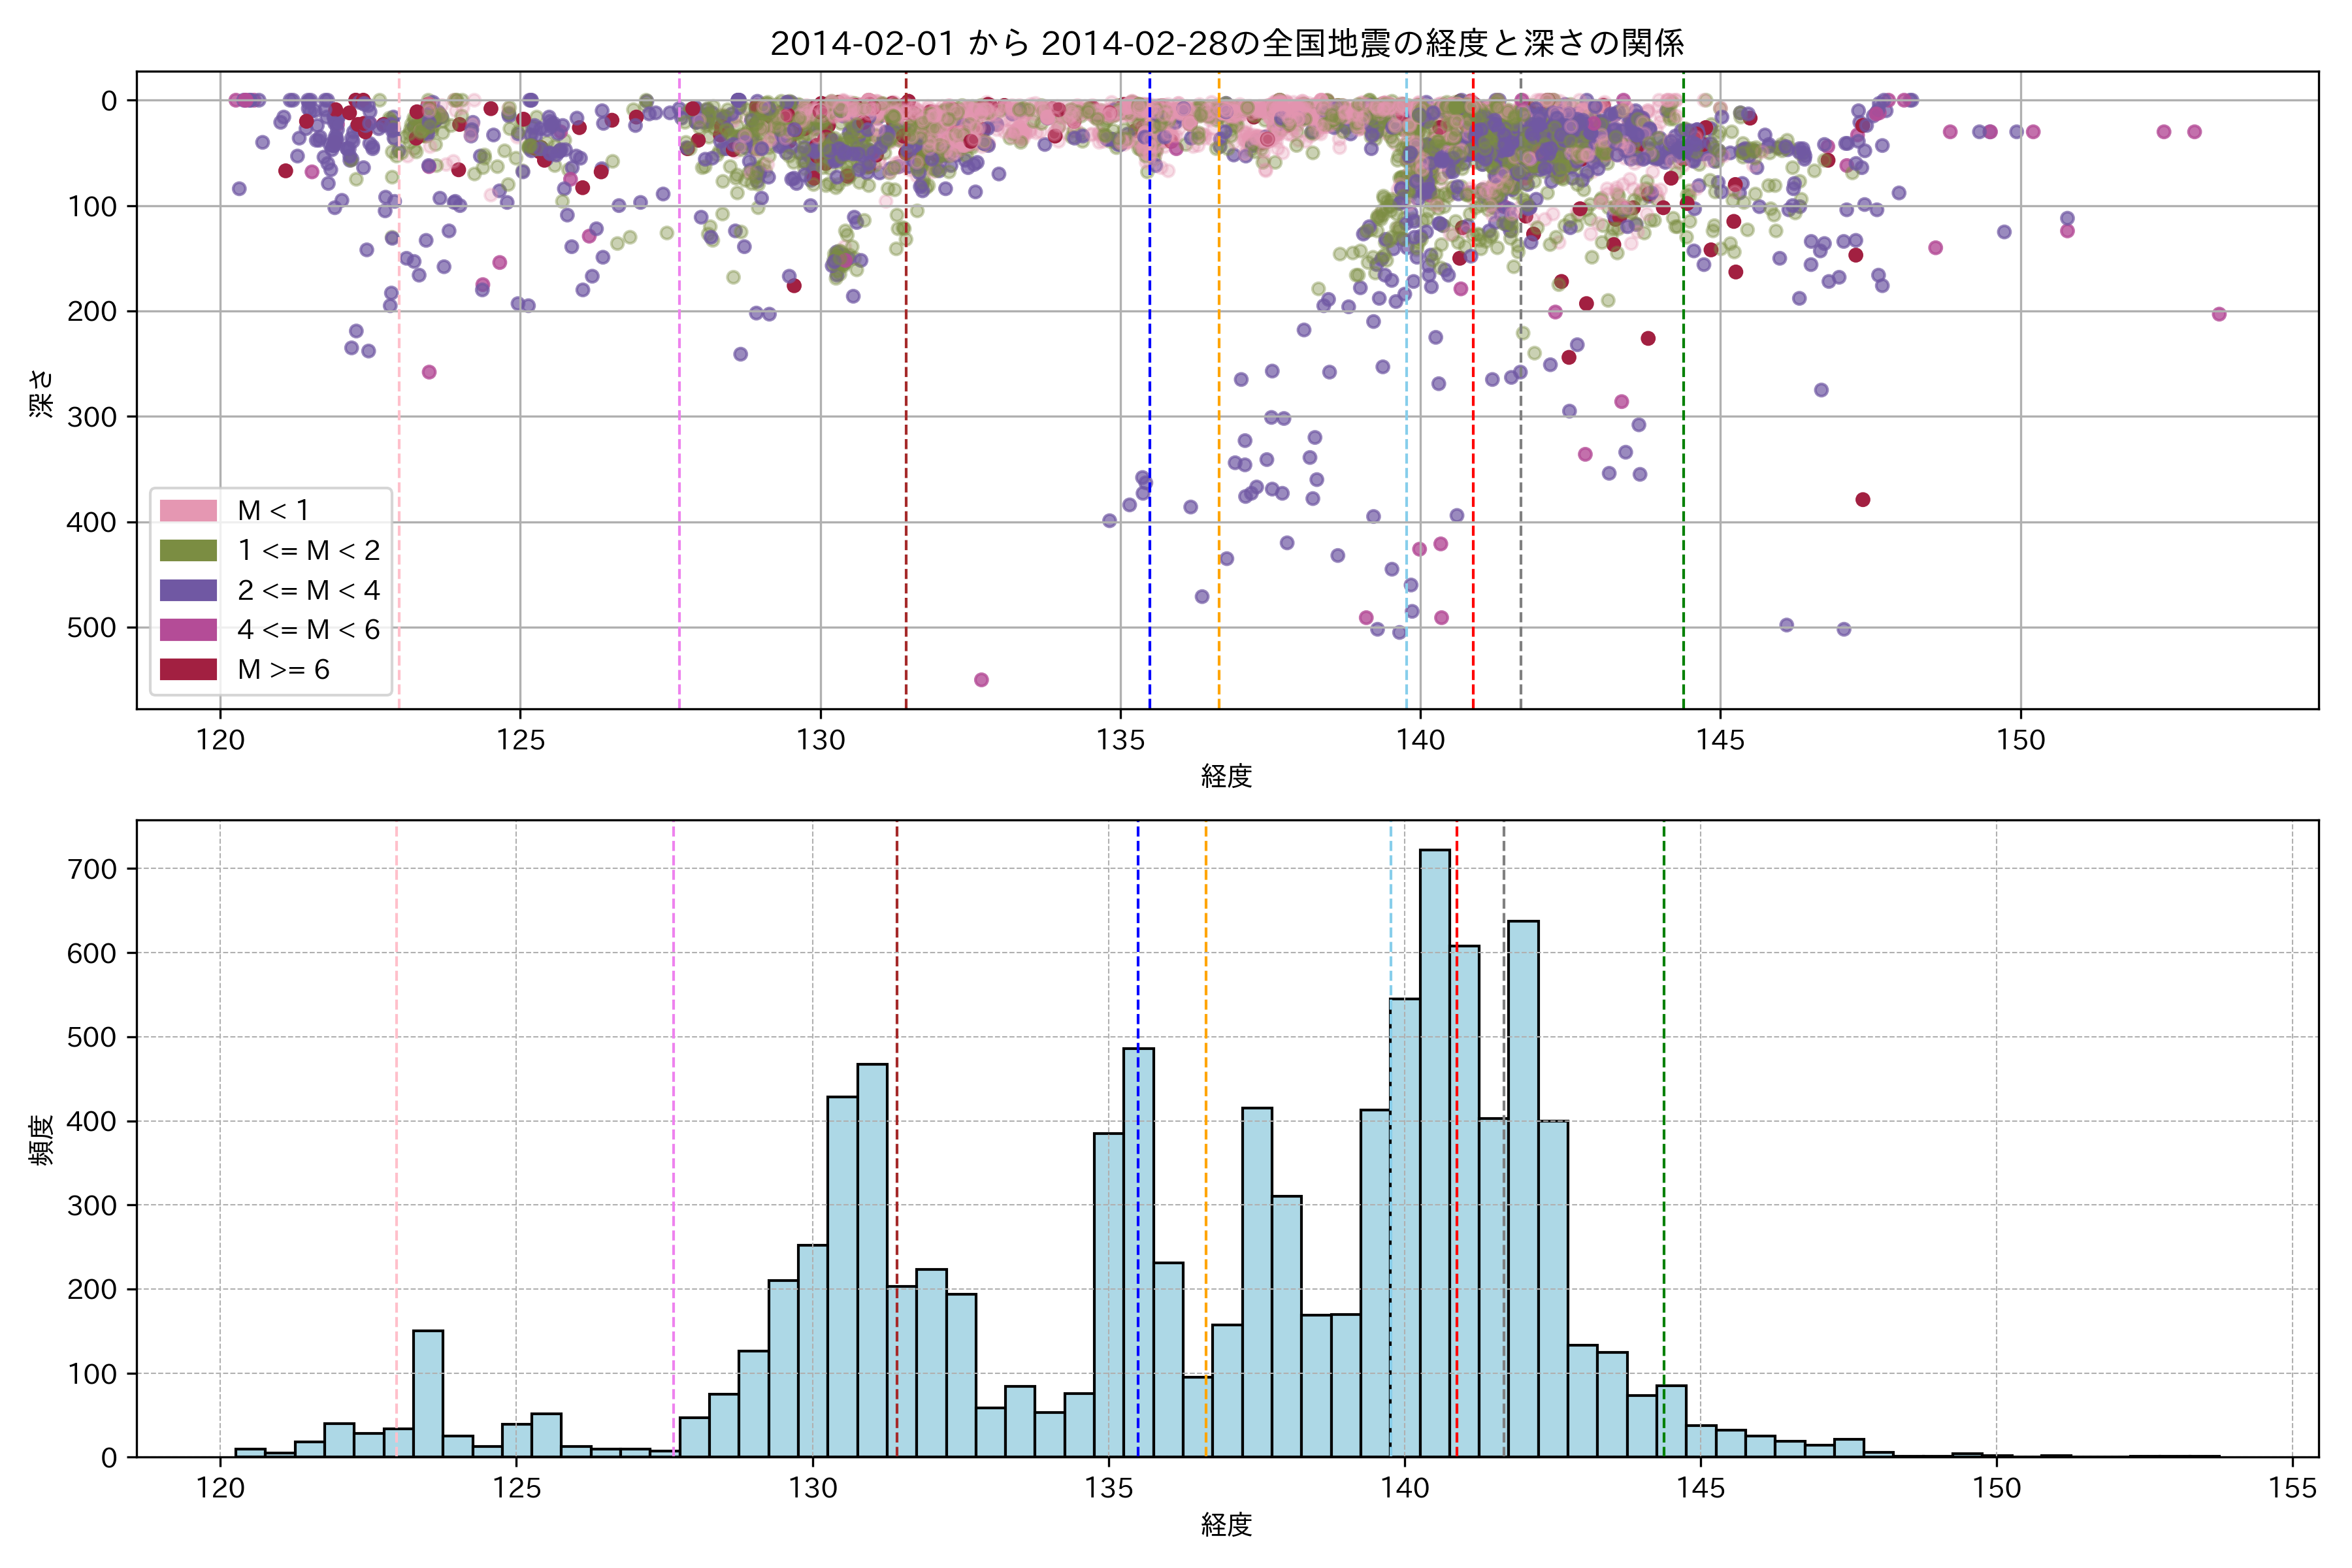
Task: Click the purple '2 <= M < 4' legend swatch
Action: pos(188,590)
